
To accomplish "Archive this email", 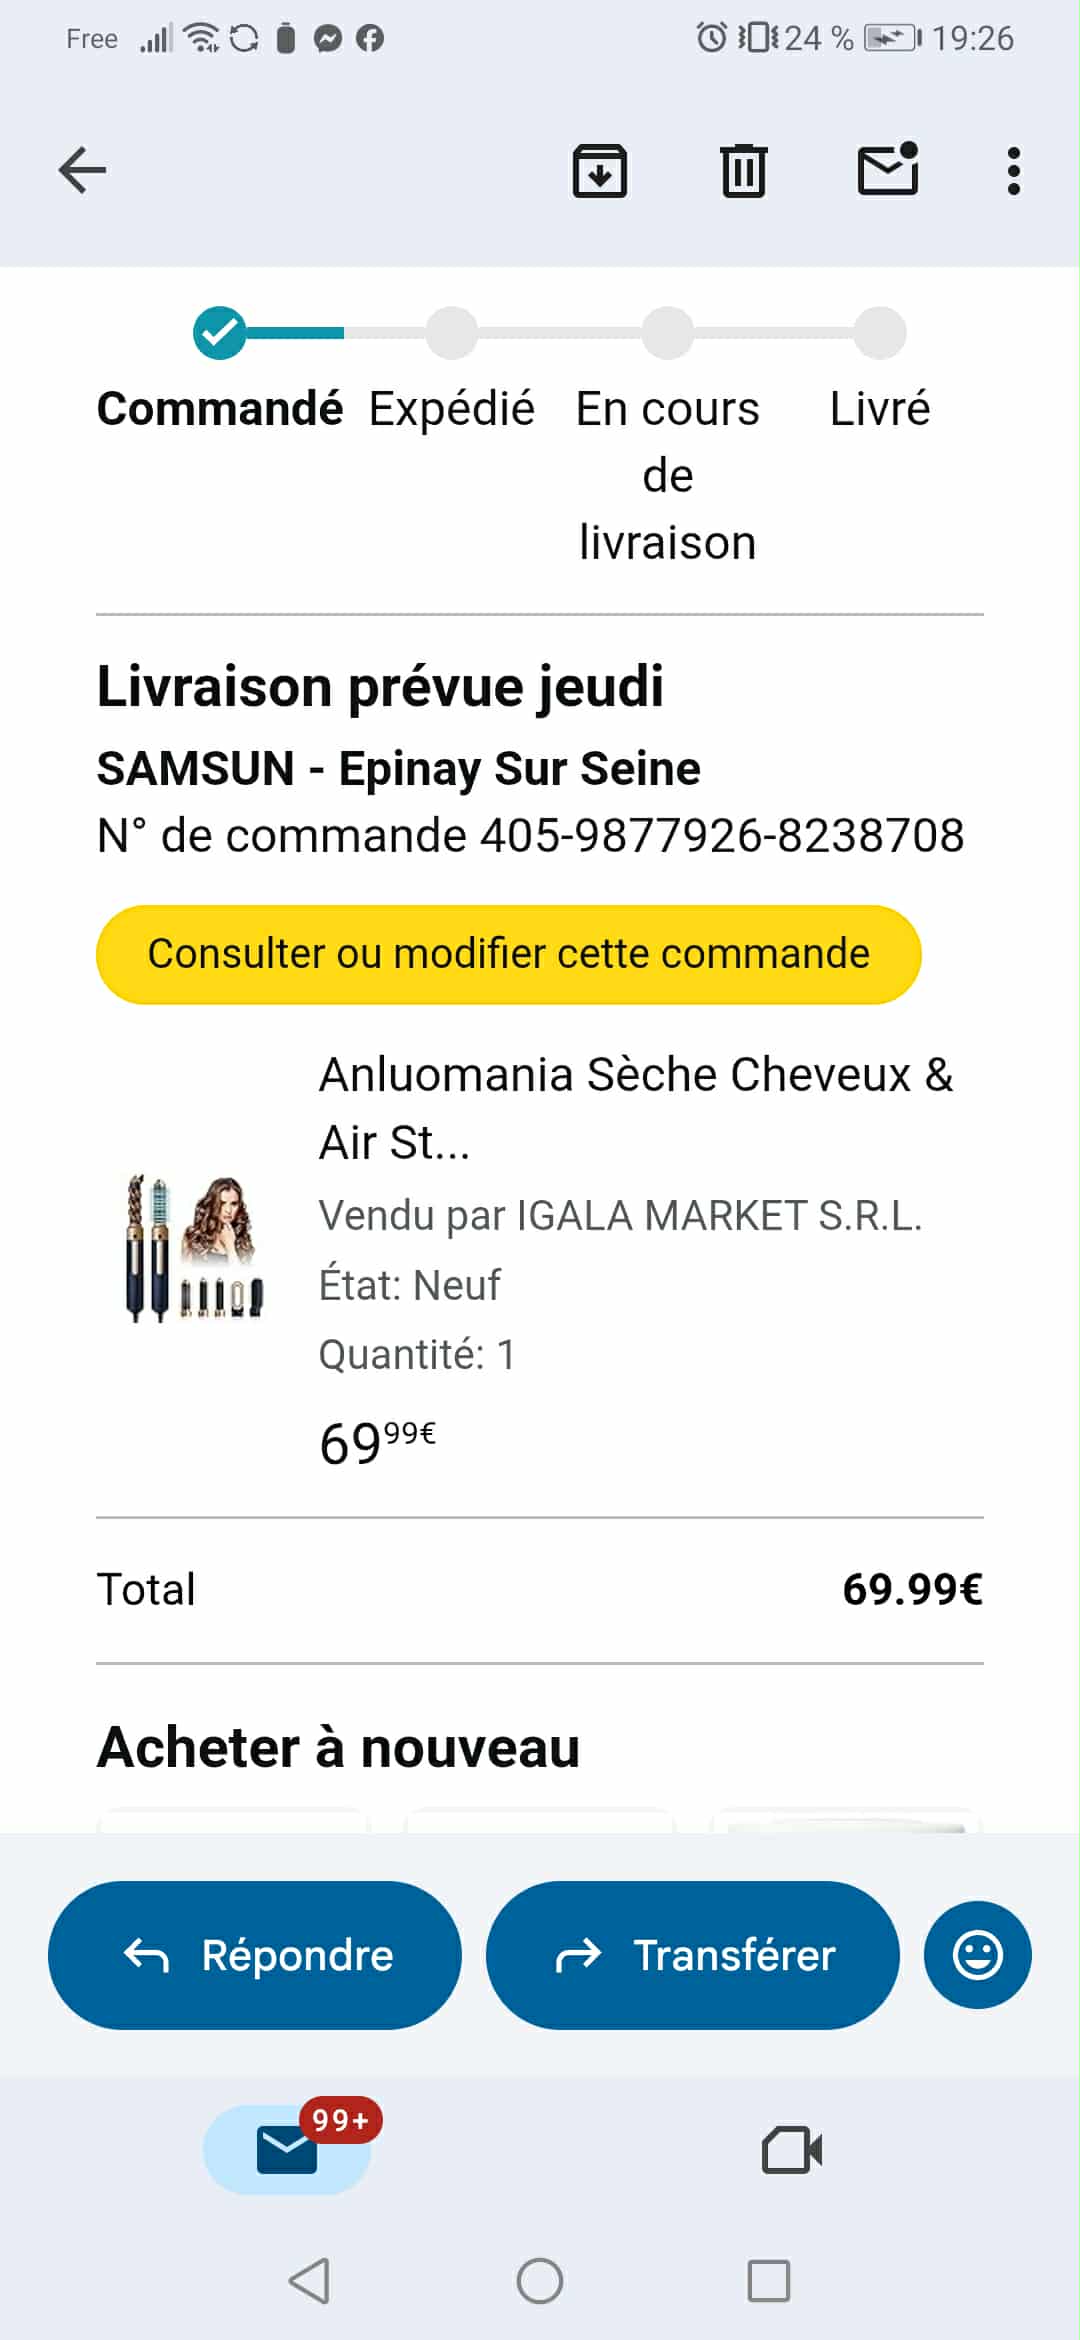I will point(599,171).
